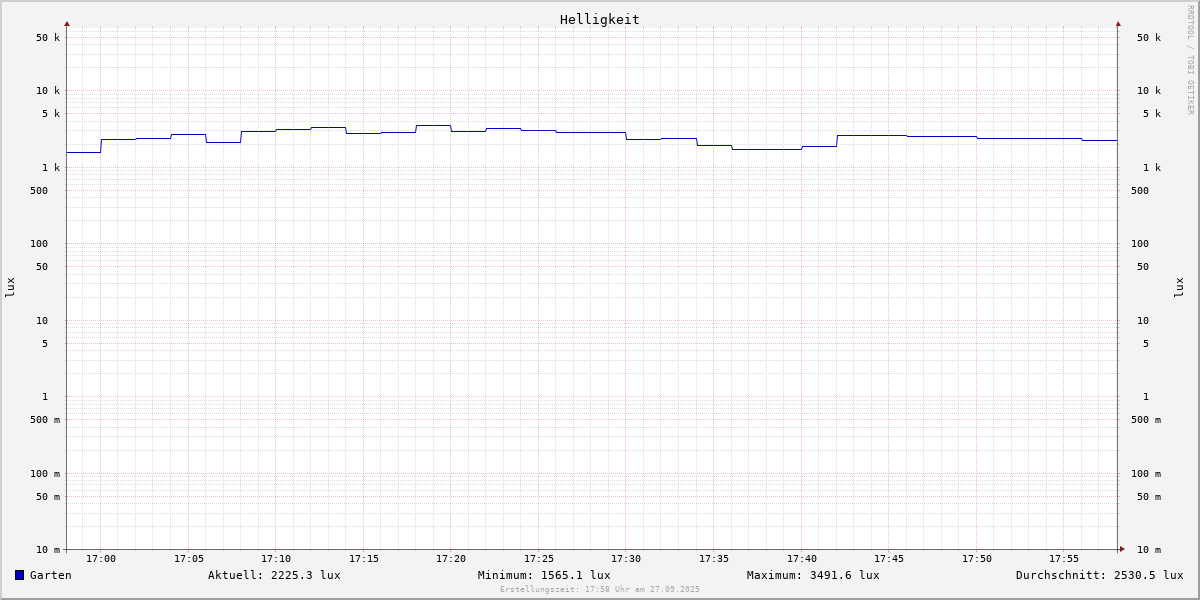Click the 50 k label on left axis
Image resolution: width=1200 pixels, height=600 pixels.
(x=48, y=38)
